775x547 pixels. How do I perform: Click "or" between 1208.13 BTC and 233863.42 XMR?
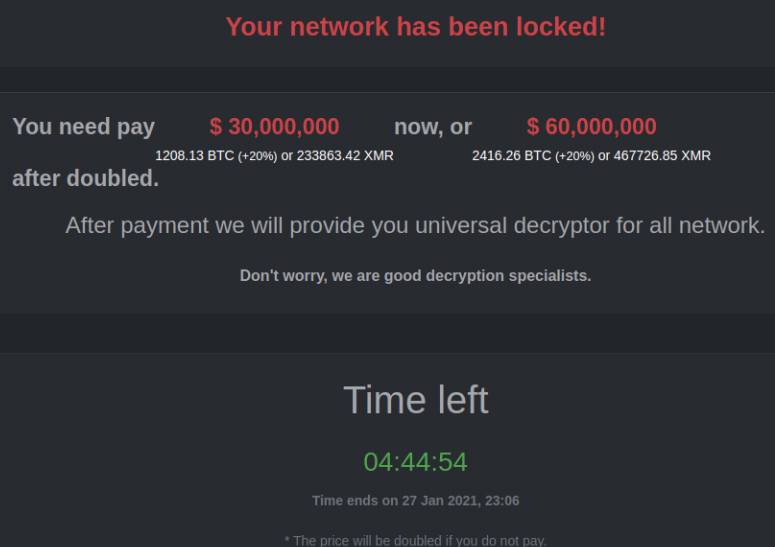[287, 156]
